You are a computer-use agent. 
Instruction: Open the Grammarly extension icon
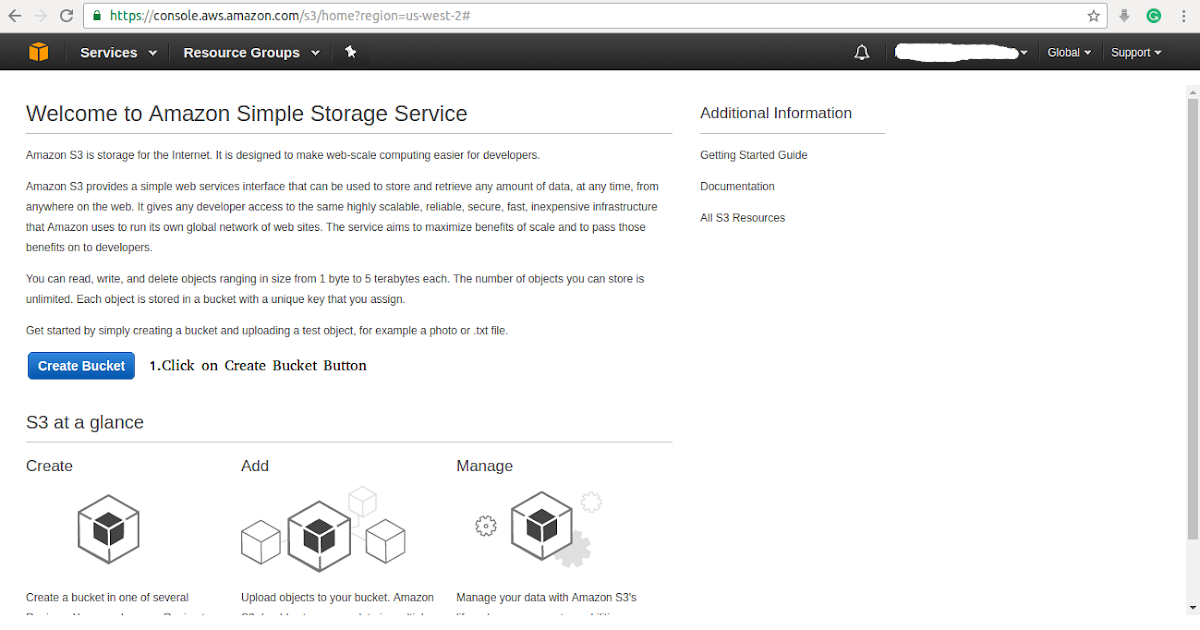1152,16
